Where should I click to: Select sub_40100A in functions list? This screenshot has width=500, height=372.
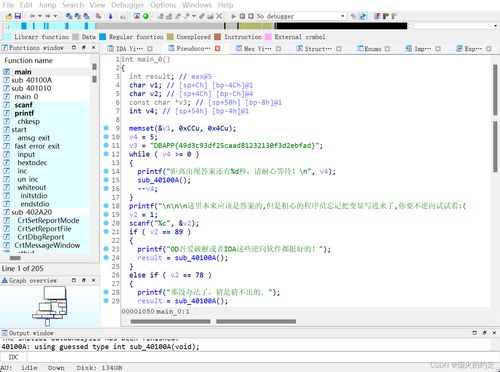(x=32, y=80)
